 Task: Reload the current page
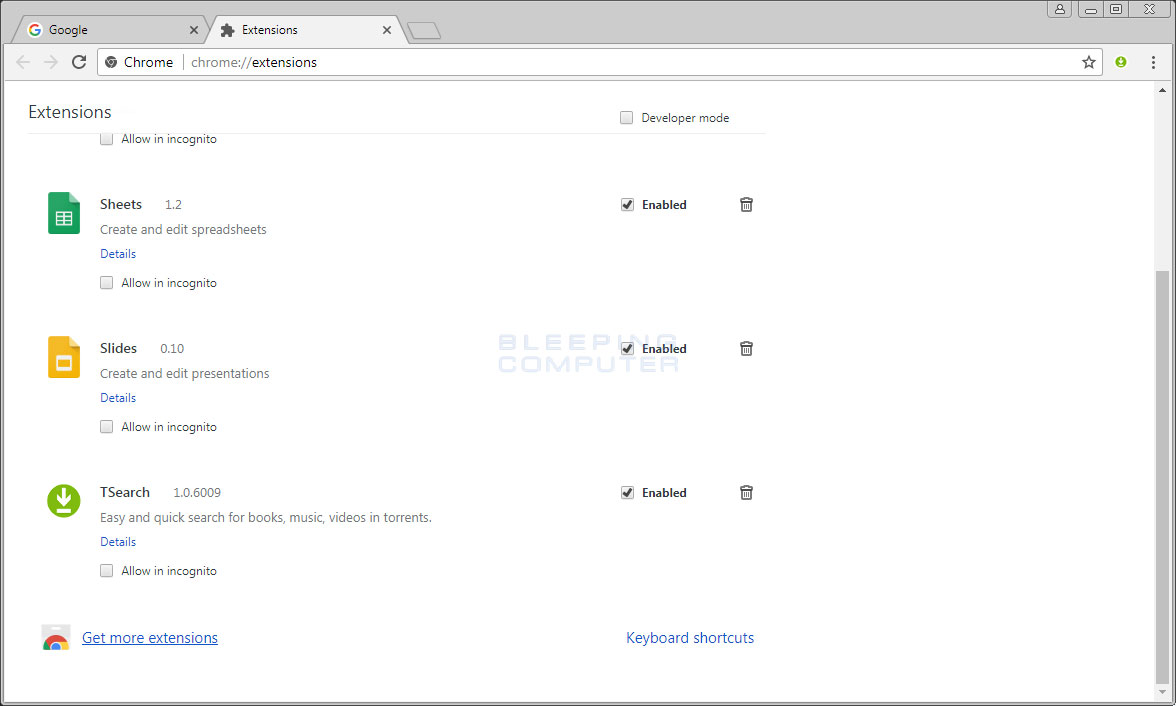79,62
